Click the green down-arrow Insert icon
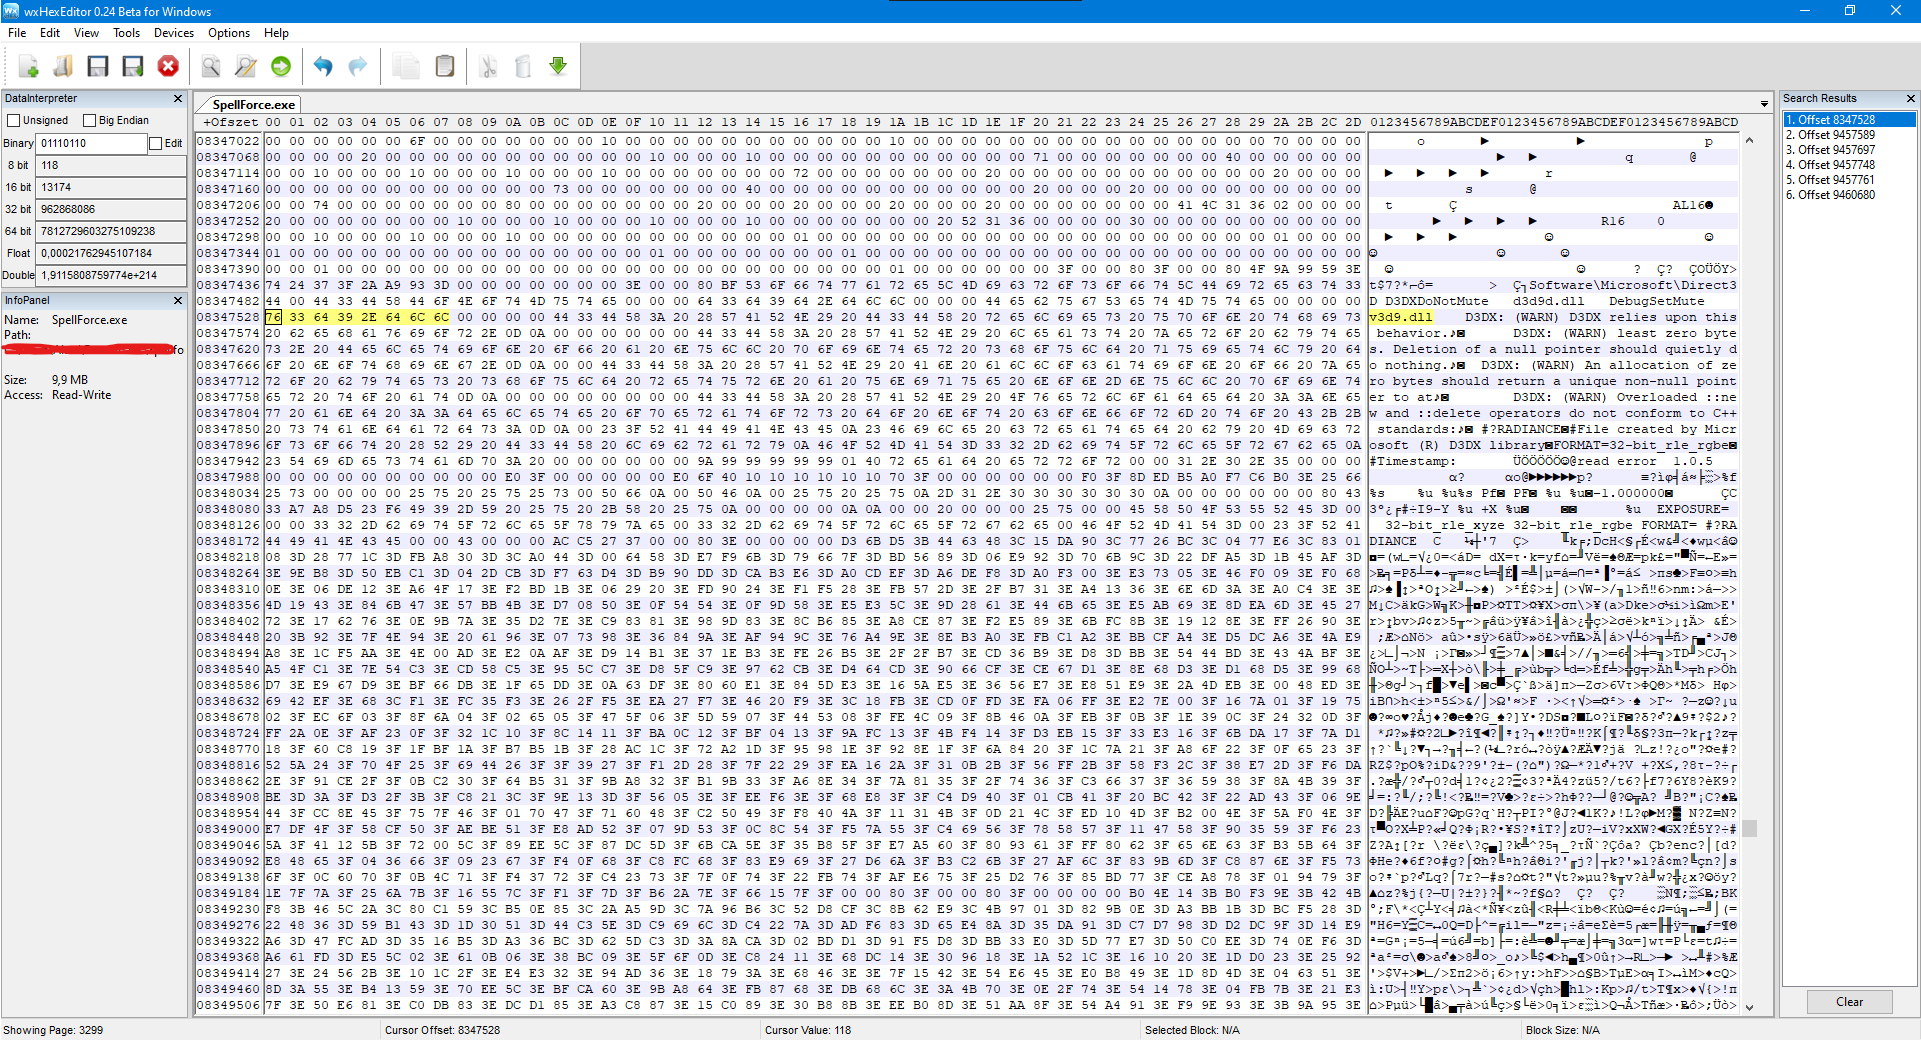 (558, 66)
